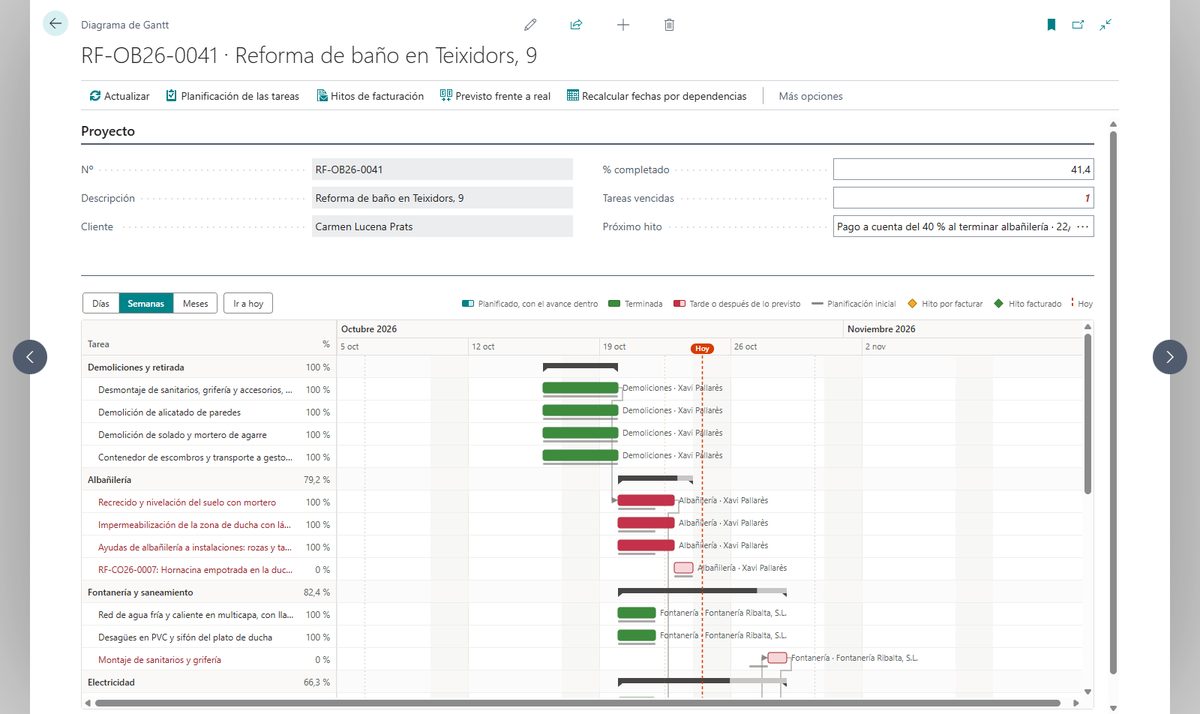Select the Albañilería group row
Screen dimensions: 1200x714
click(208, 480)
